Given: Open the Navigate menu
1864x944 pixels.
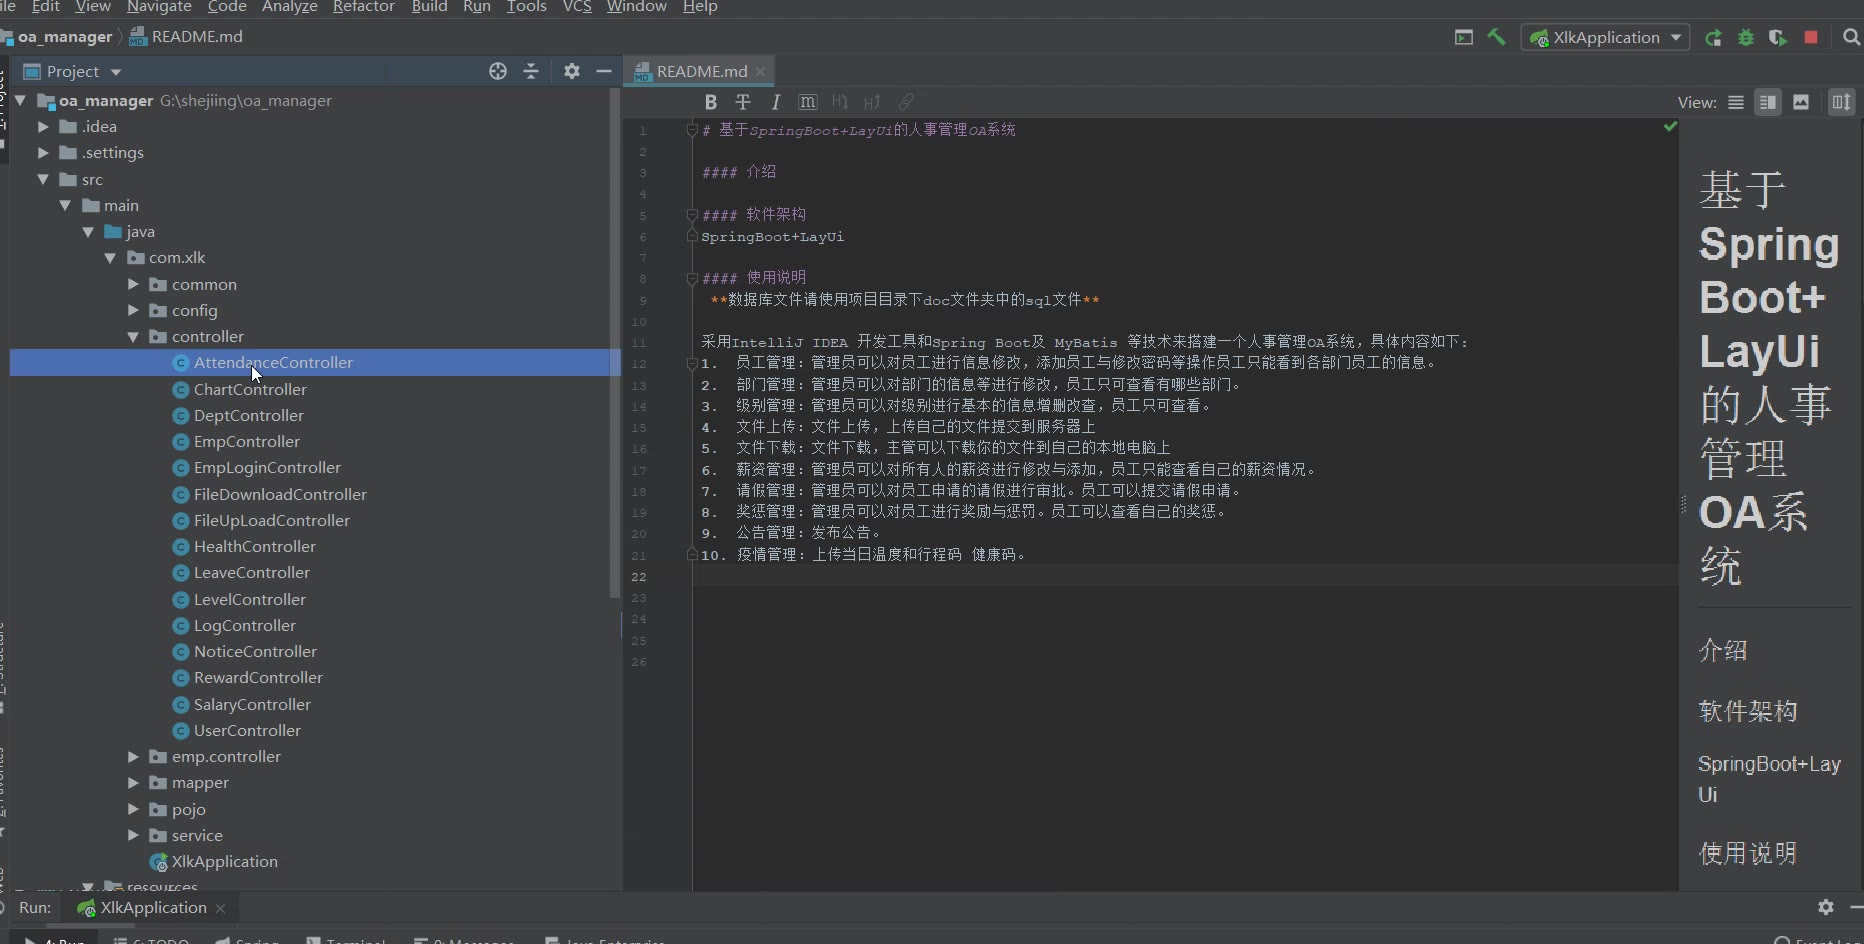Looking at the screenshot, I should [x=159, y=7].
